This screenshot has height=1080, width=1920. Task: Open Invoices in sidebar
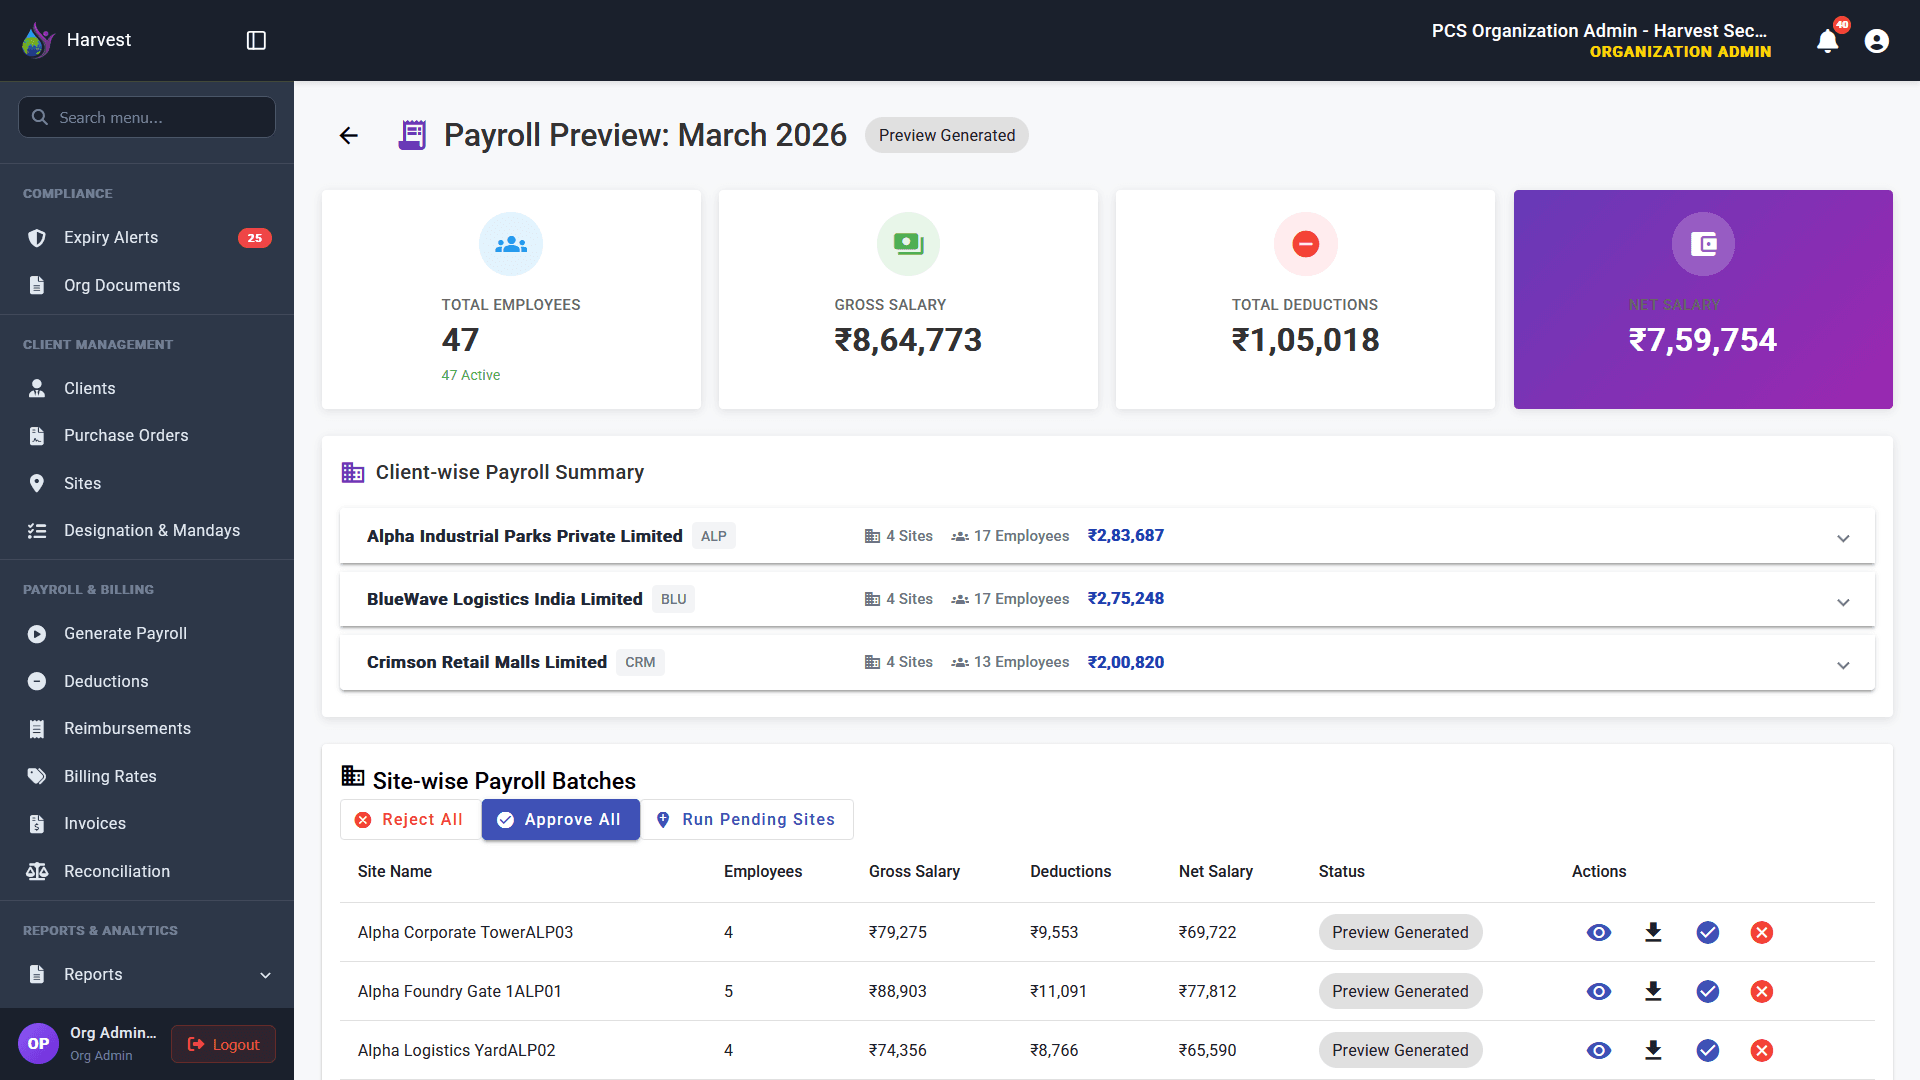click(x=147, y=823)
